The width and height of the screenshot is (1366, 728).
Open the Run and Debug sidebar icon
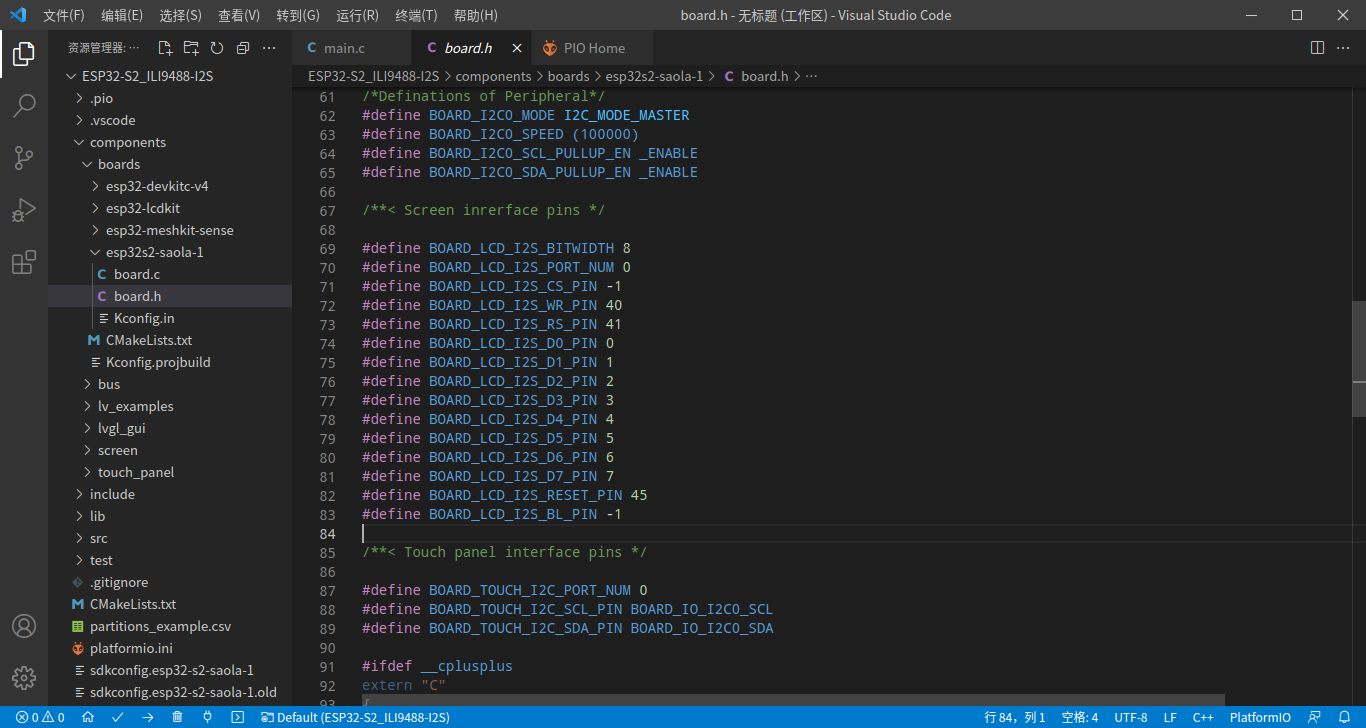click(23, 210)
